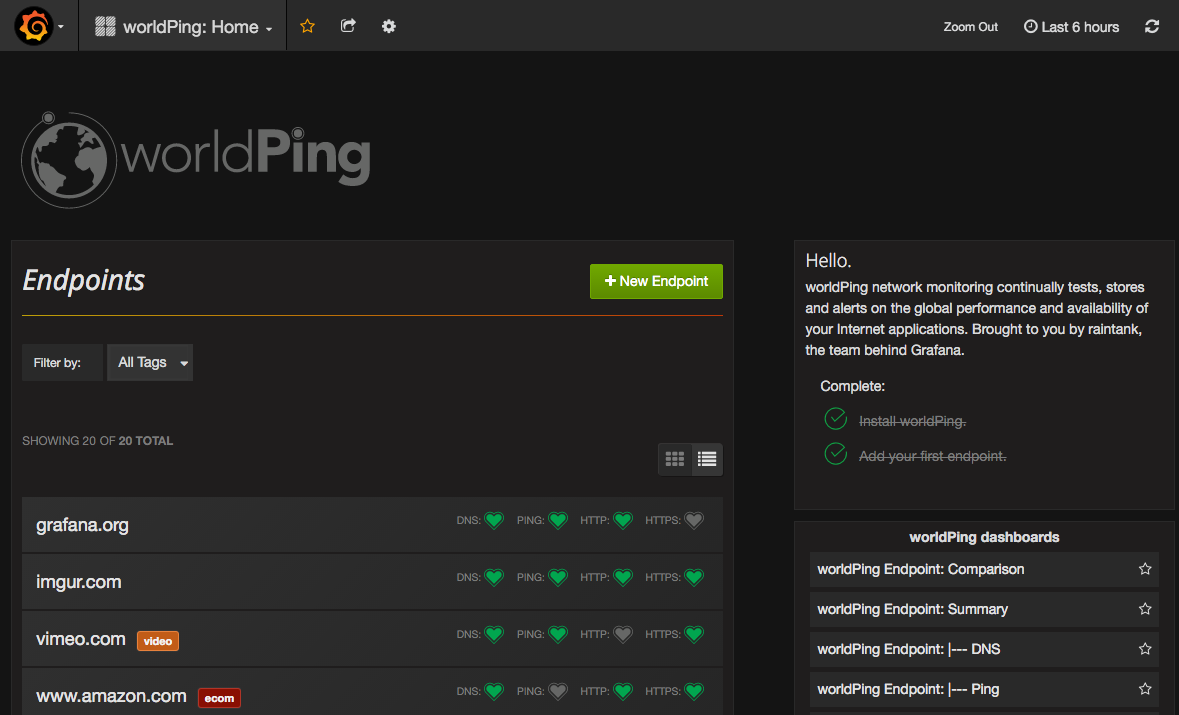The height and width of the screenshot is (715, 1179).
Task: Click vimeo.com DNS heart status
Action: (494, 635)
